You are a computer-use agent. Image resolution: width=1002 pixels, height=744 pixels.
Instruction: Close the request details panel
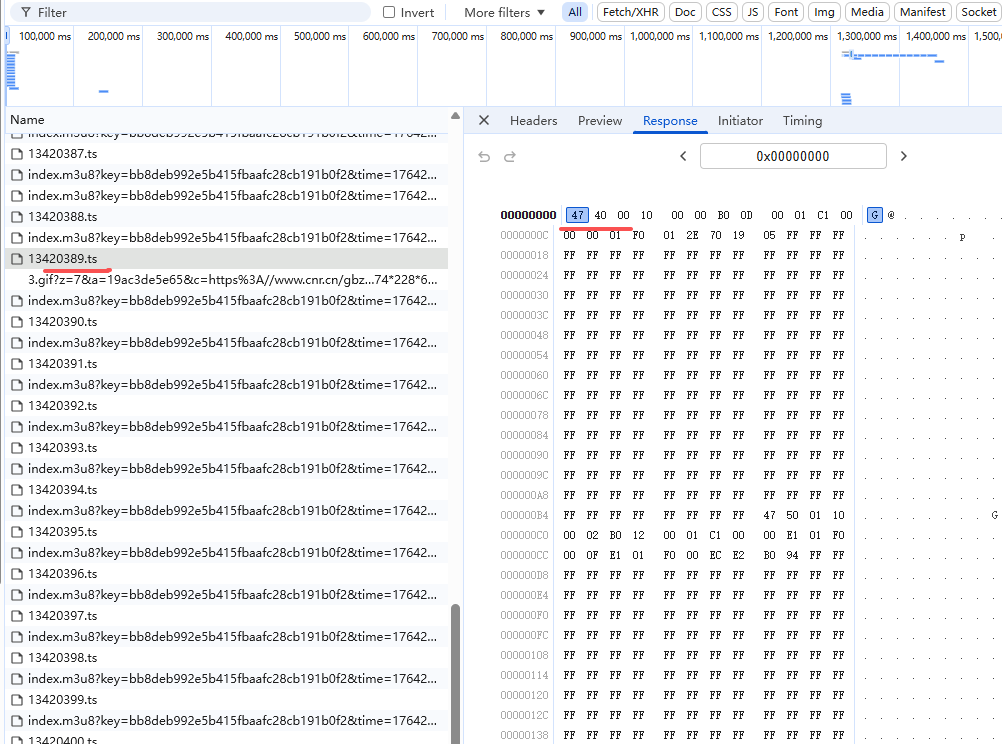484,120
